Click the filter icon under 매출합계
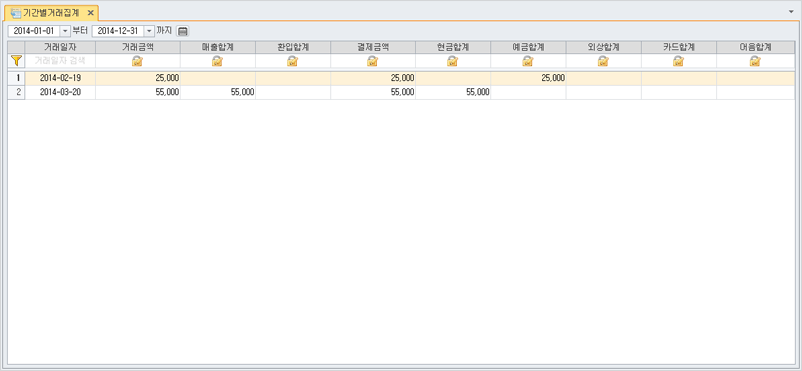This screenshot has height=371, width=802. click(x=217, y=61)
